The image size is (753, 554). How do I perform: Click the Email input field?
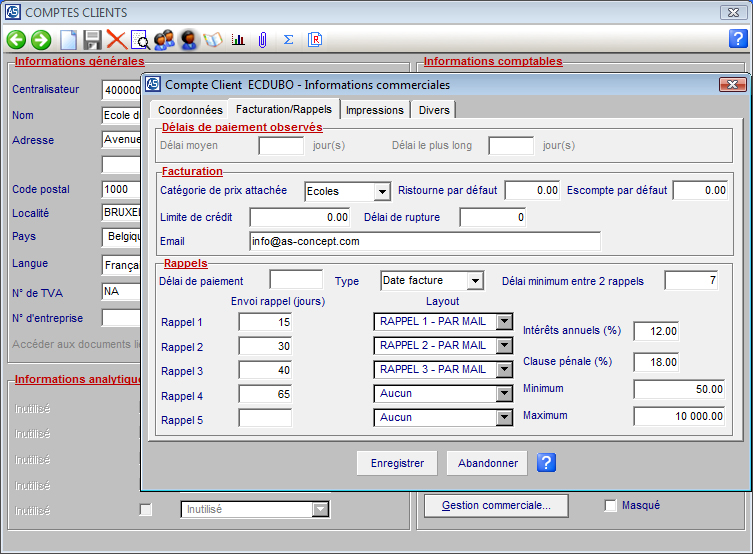pos(424,241)
